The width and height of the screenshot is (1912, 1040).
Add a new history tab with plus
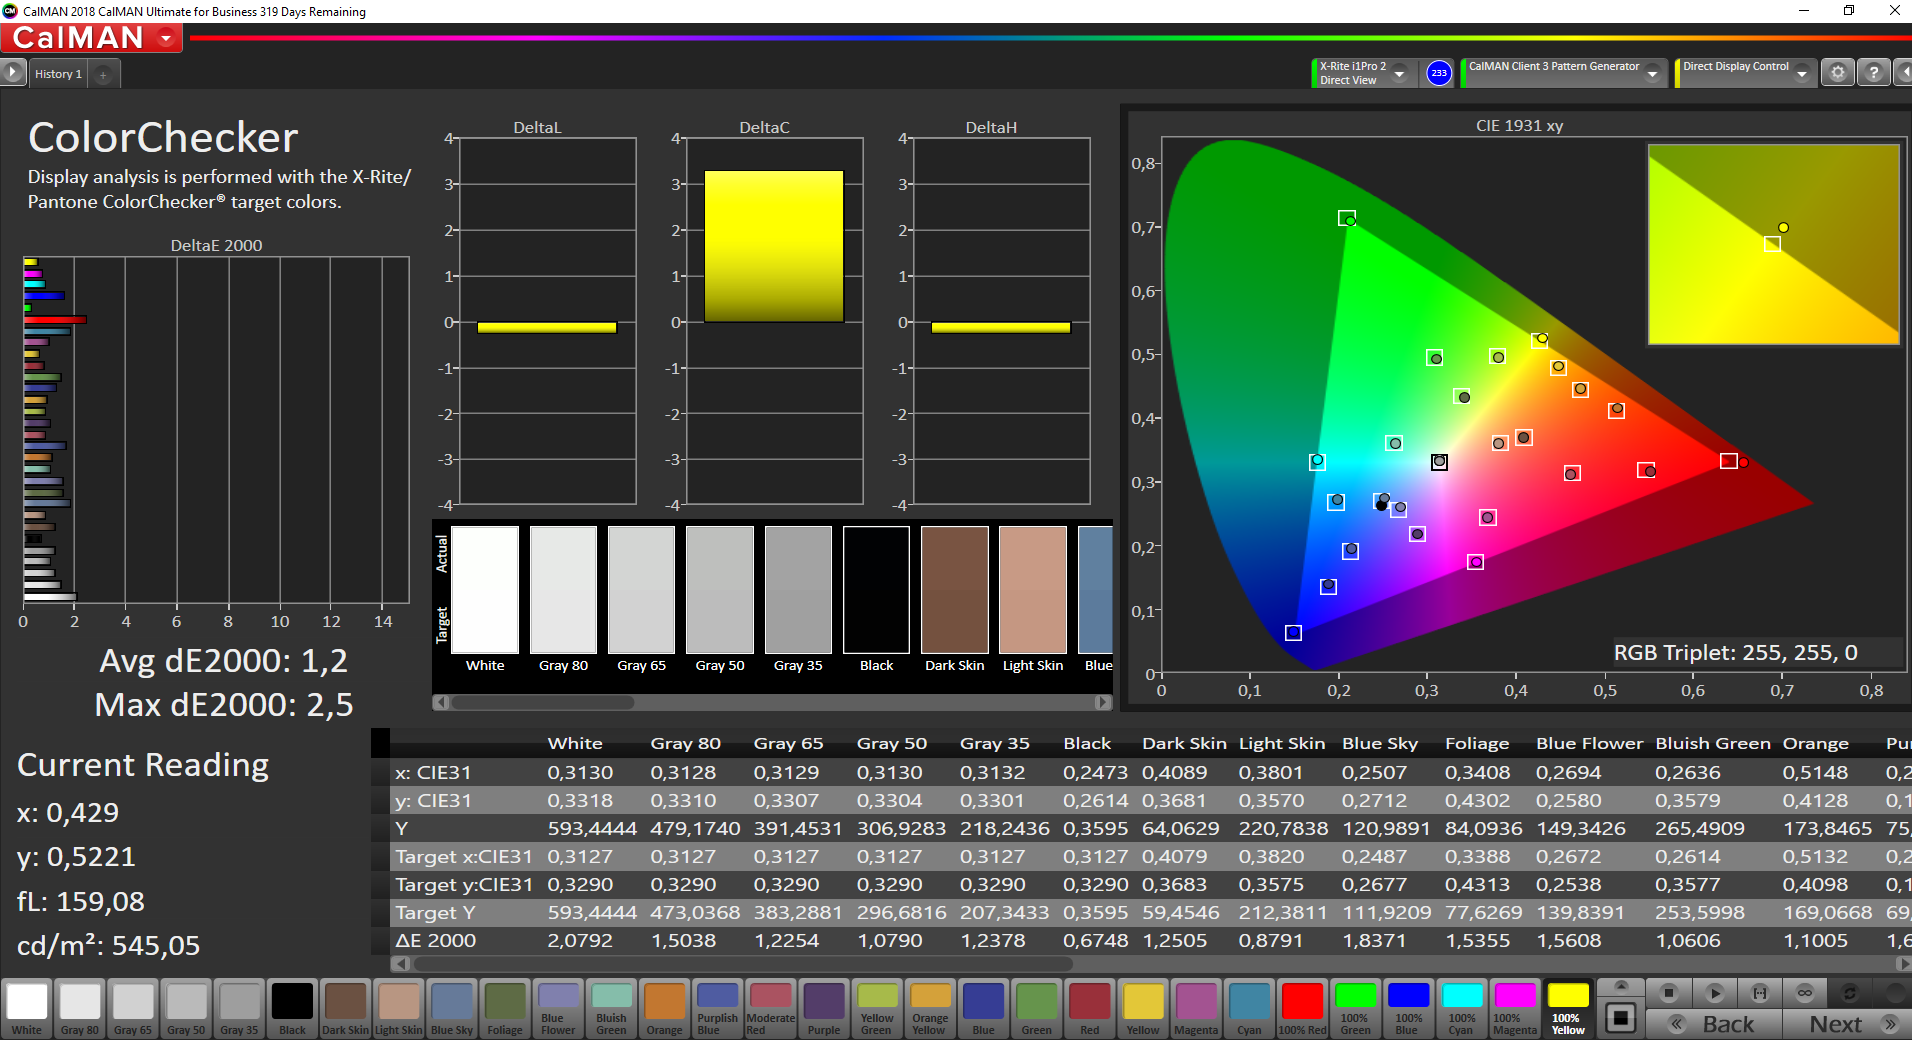pyautogui.click(x=103, y=74)
